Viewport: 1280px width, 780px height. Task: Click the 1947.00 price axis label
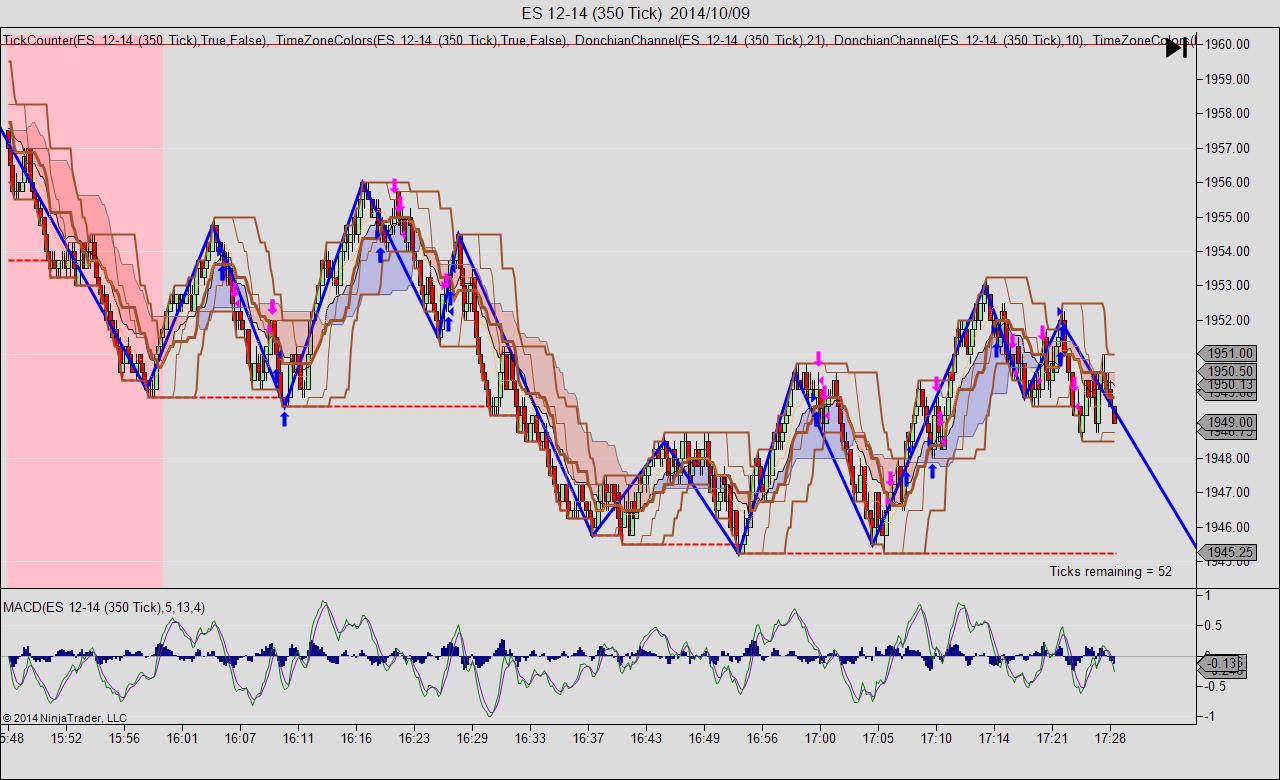tap(1228, 492)
